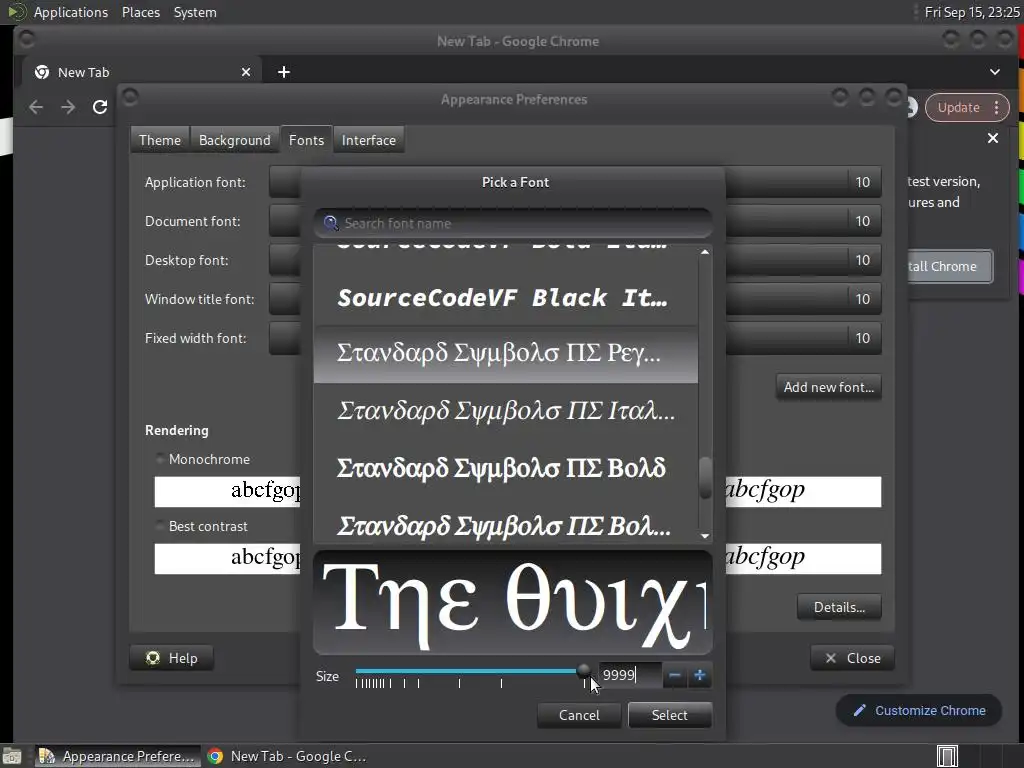This screenshot has width=1024, height=768.
Task: Click the magnifier icon in font search
Action: click(330, 223)
